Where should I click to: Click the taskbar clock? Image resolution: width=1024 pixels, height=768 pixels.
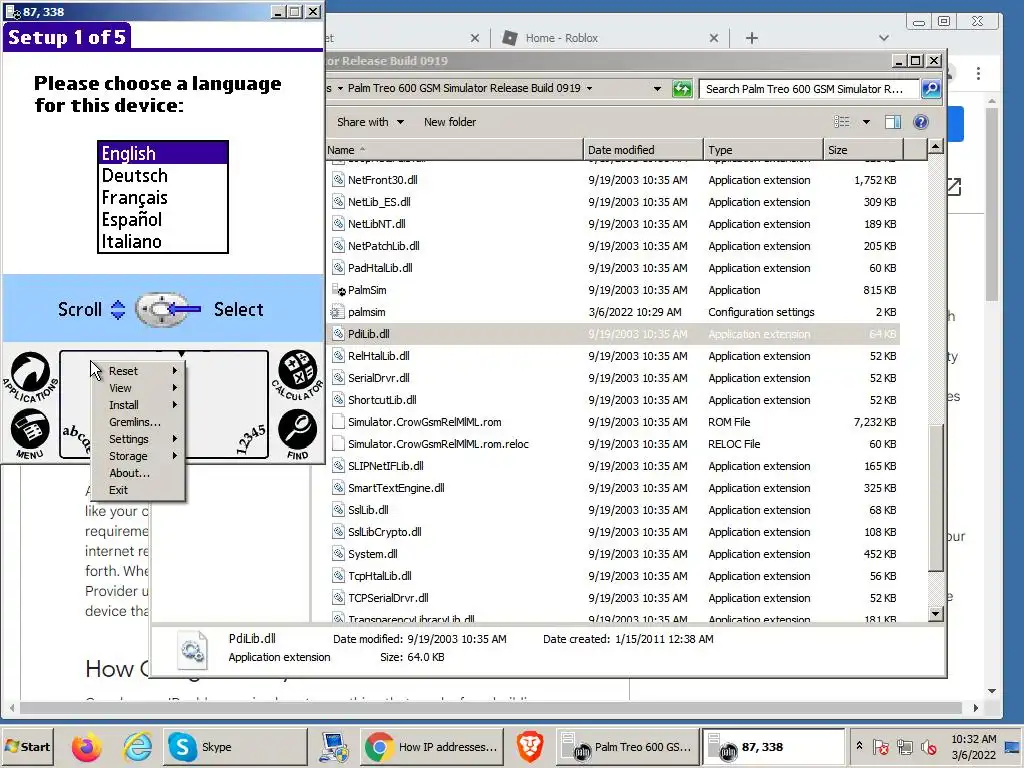pos(974,747)
